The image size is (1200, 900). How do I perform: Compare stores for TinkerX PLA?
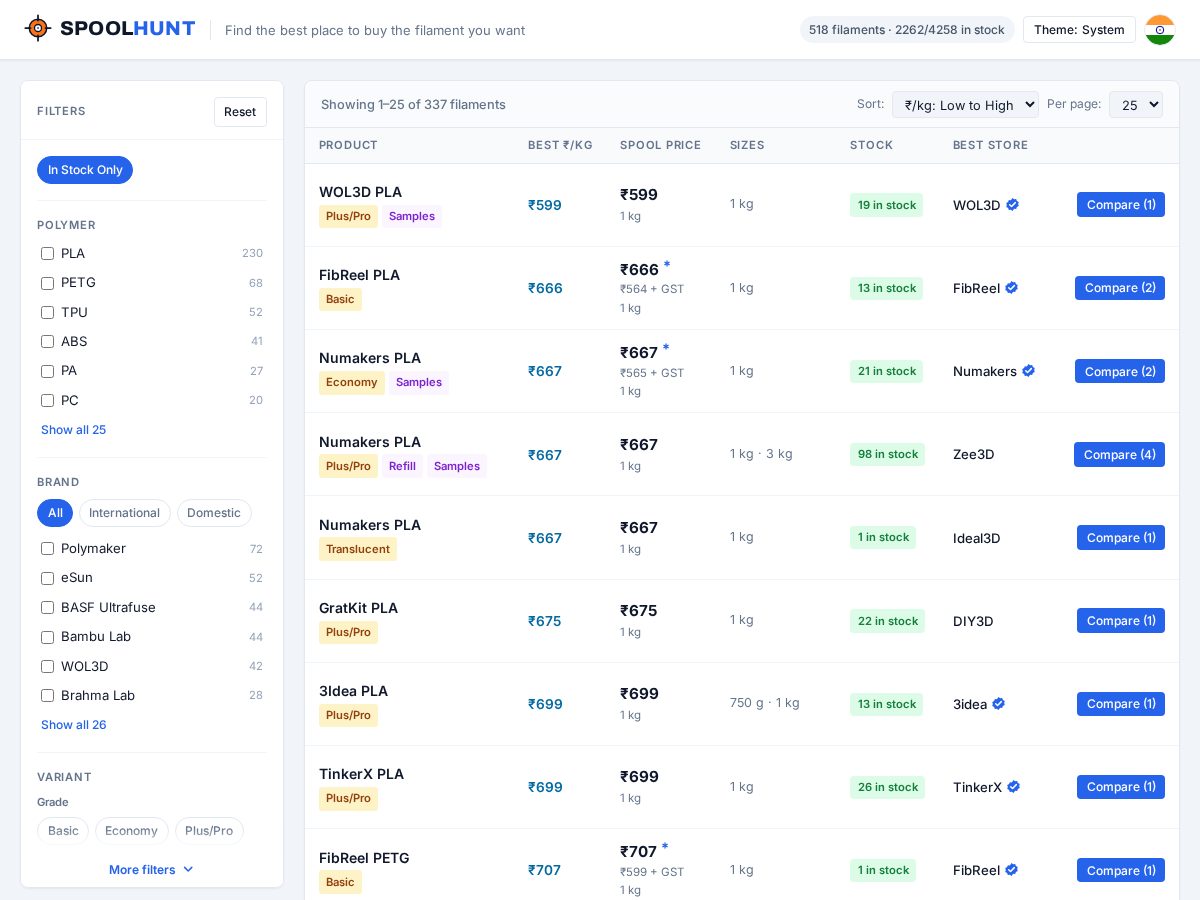(1121, 787)
